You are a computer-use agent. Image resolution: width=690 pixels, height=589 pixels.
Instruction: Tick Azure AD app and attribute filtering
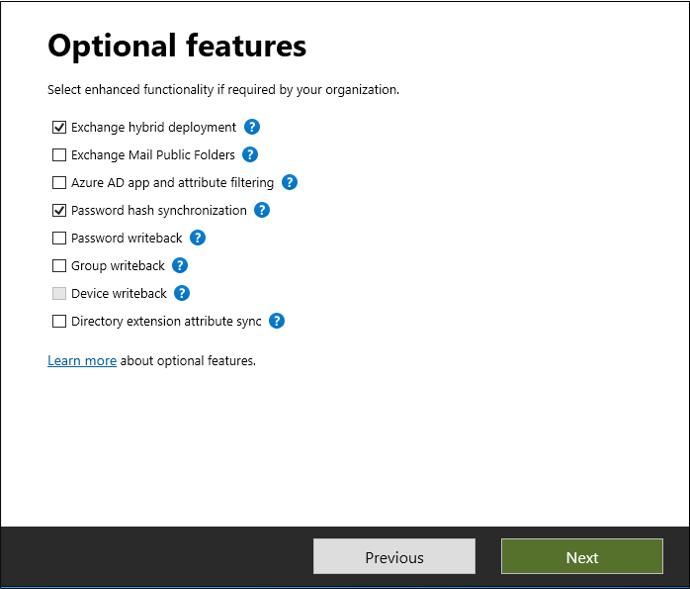(x=59, y=183)
